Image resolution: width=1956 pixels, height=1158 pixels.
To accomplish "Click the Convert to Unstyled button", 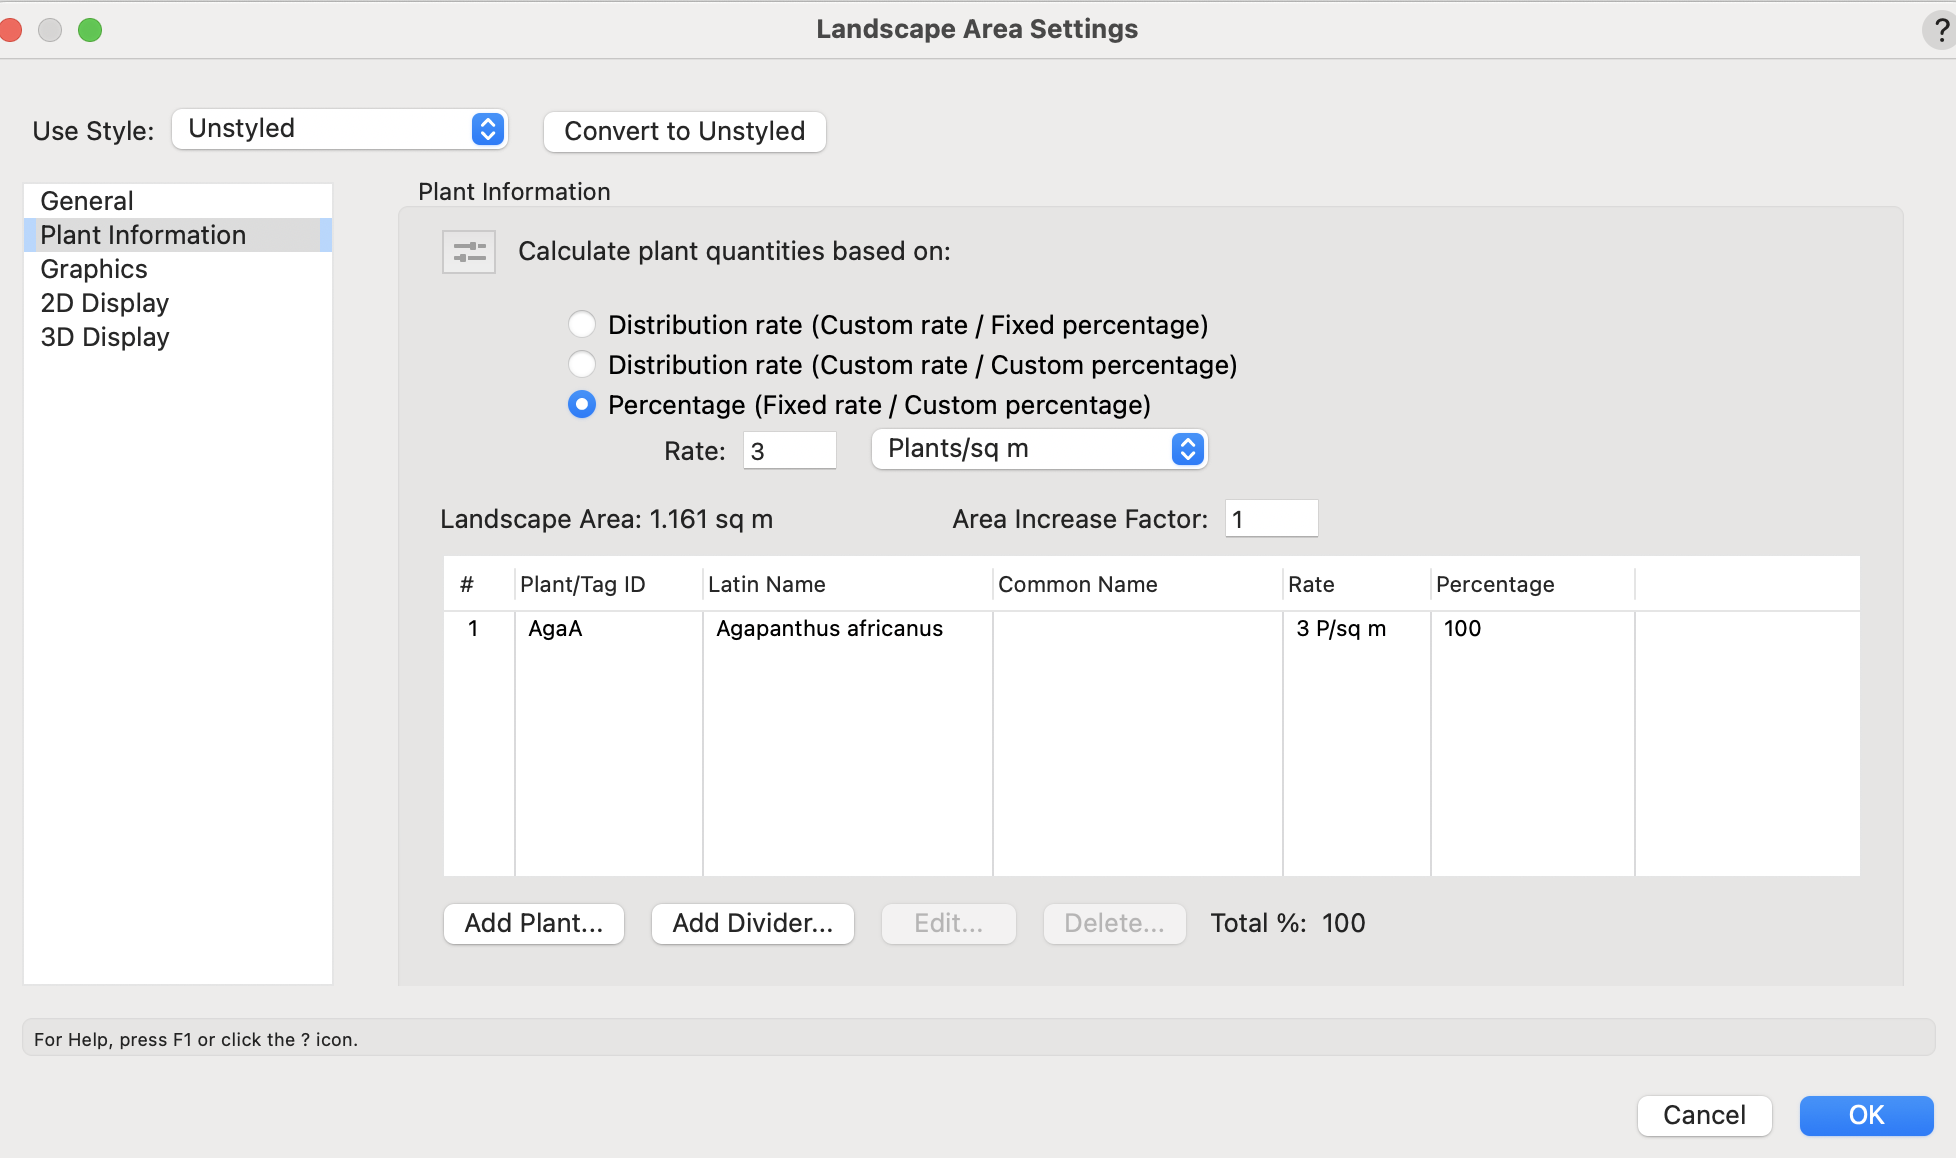I will [x=684, y=131].
